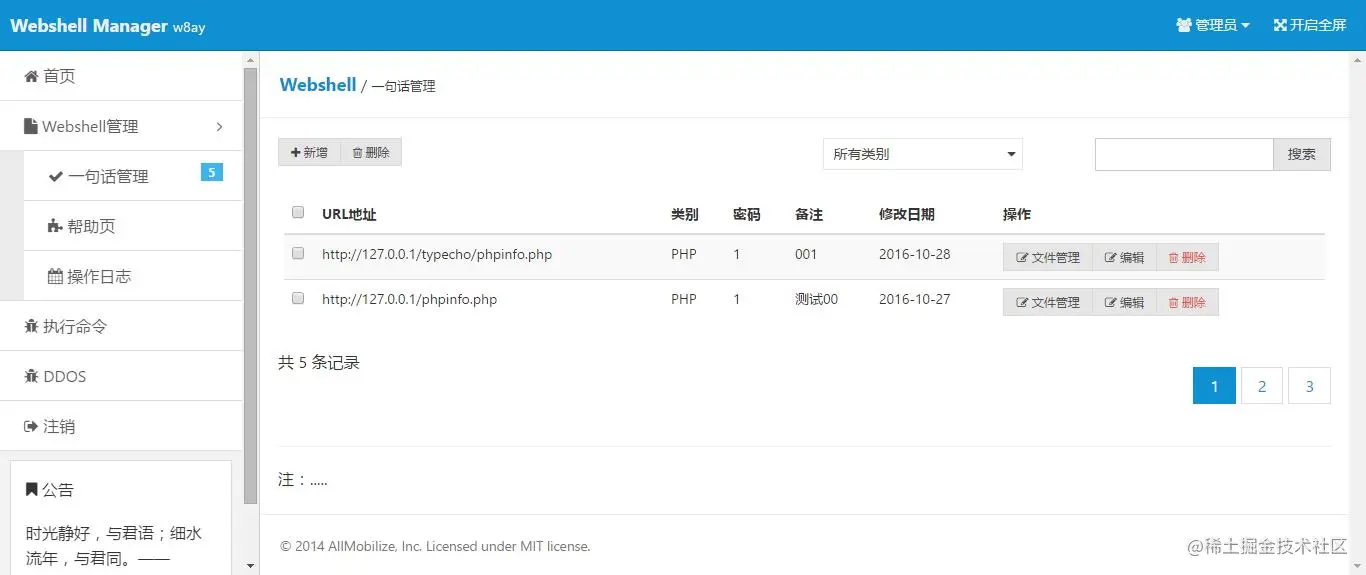The width and height of the screenshot is (1366, 575).
Task: Click the home icon beside 首页
Action: pyautogui.click(x=31, y=76)
